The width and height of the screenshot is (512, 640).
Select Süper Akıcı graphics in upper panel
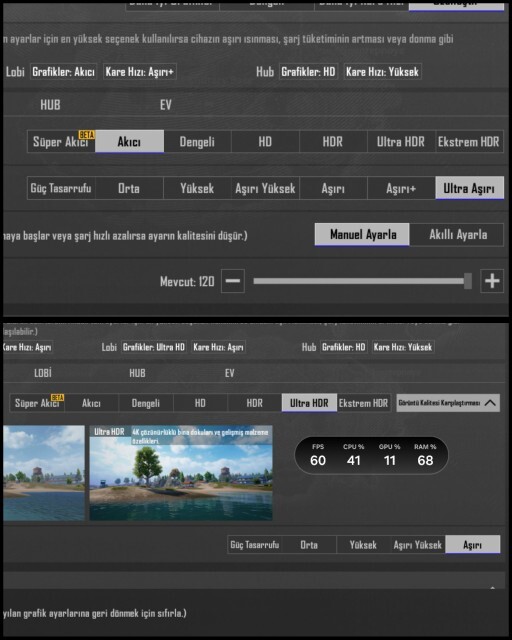click(x=61, y=142)
